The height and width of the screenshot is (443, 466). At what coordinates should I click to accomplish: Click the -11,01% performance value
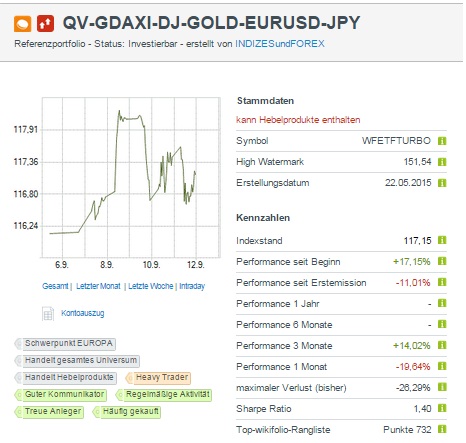pos(413,282)
